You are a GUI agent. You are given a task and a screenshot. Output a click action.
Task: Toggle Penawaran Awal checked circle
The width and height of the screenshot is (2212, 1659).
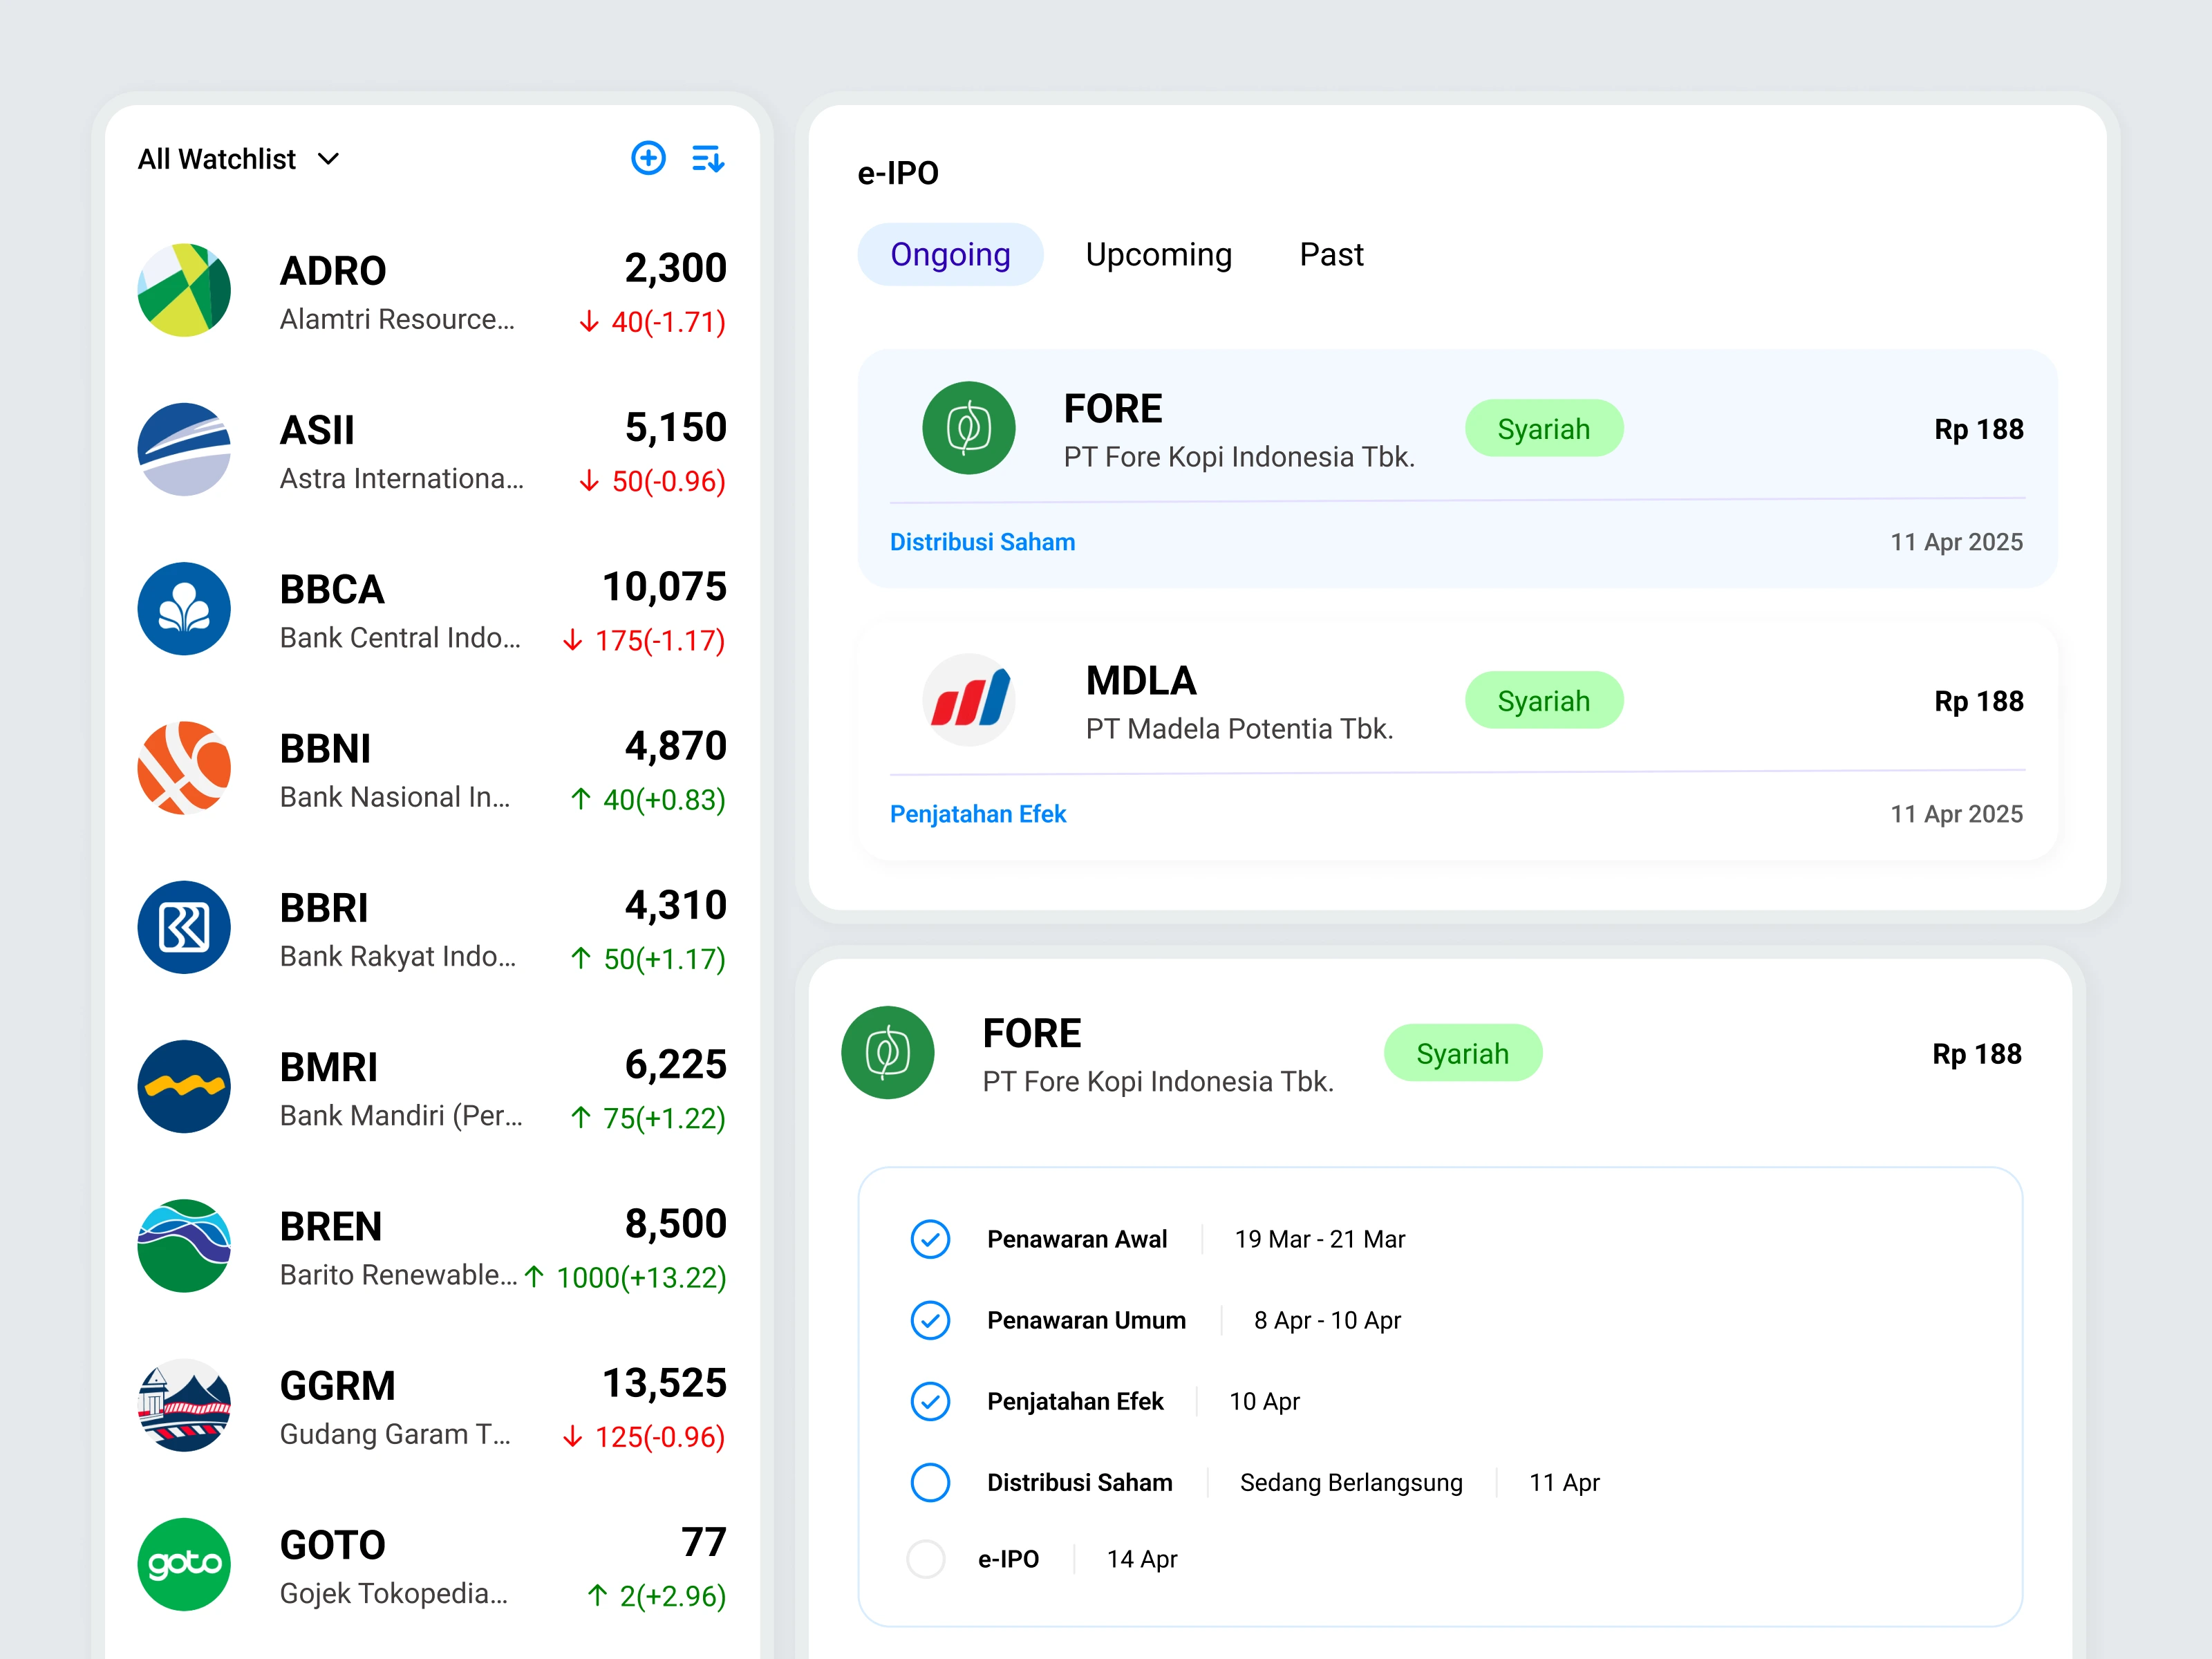coord(930,1239)
